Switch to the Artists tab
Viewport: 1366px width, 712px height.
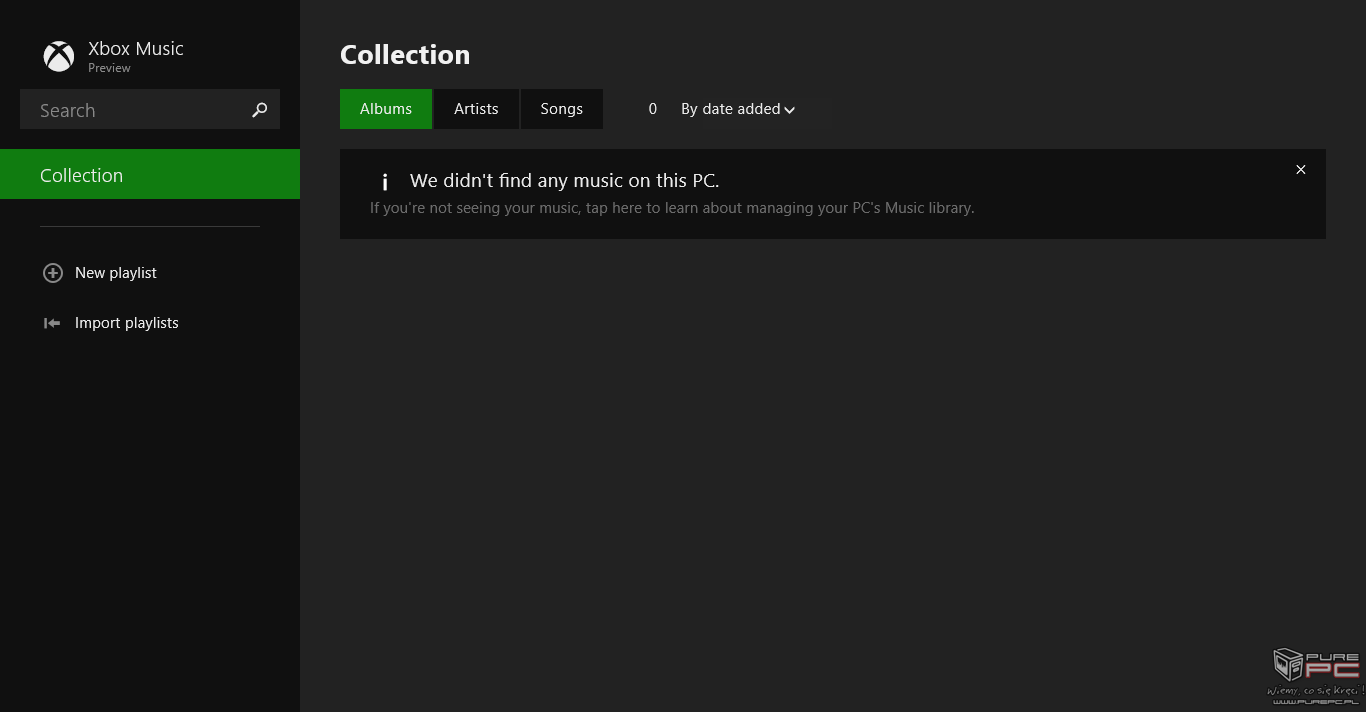[x=476, y=109]
